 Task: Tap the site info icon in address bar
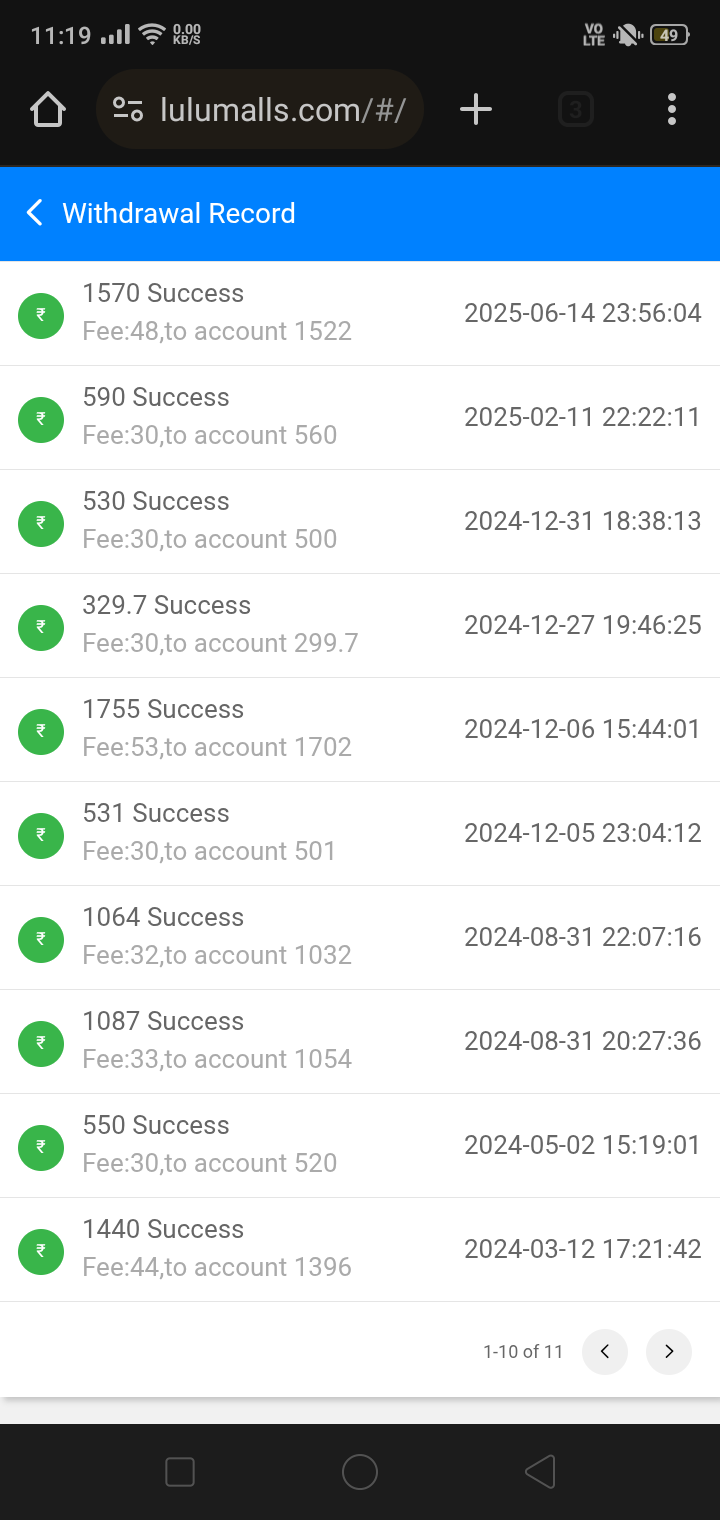128,109
